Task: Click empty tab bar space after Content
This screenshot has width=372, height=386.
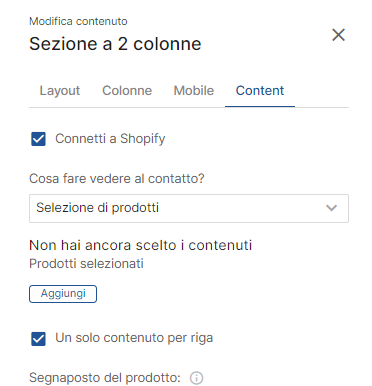Action: pyautogui.click(x=322, y=91)
